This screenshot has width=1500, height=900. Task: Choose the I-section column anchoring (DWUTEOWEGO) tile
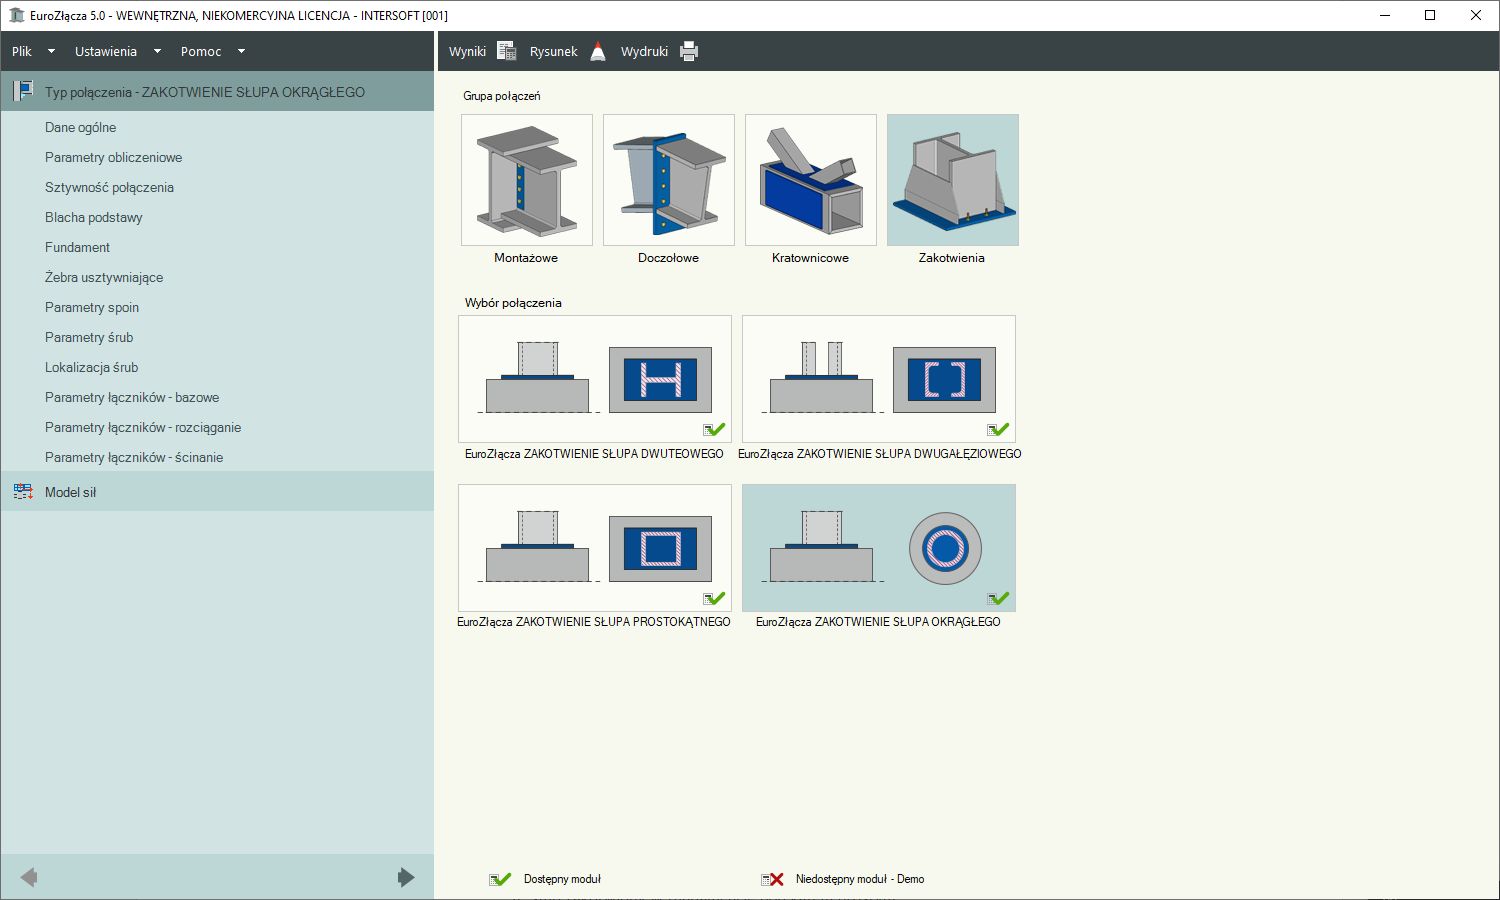(x=595, y=379)
